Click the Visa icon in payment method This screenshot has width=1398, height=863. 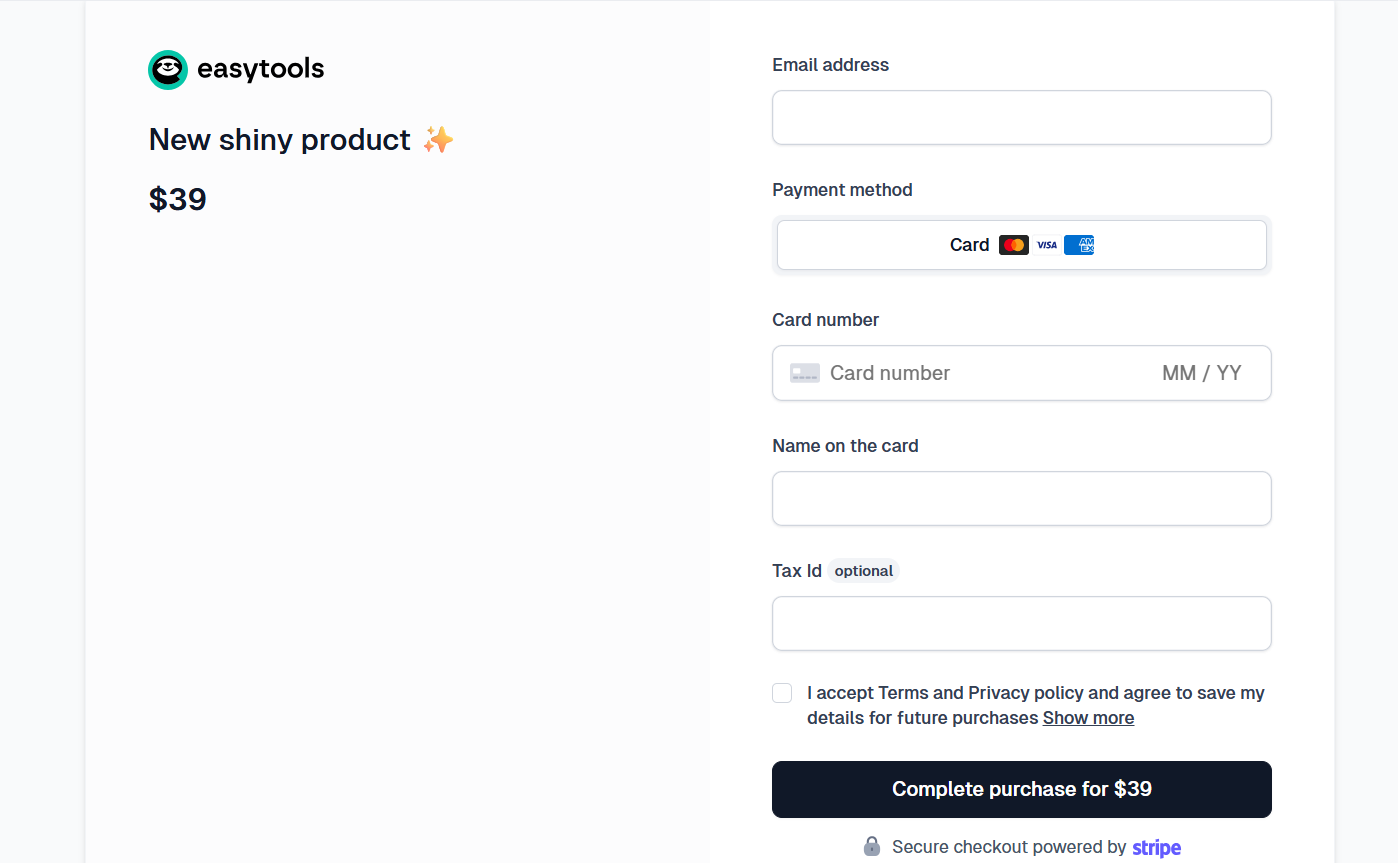(x=1046, y=245)
